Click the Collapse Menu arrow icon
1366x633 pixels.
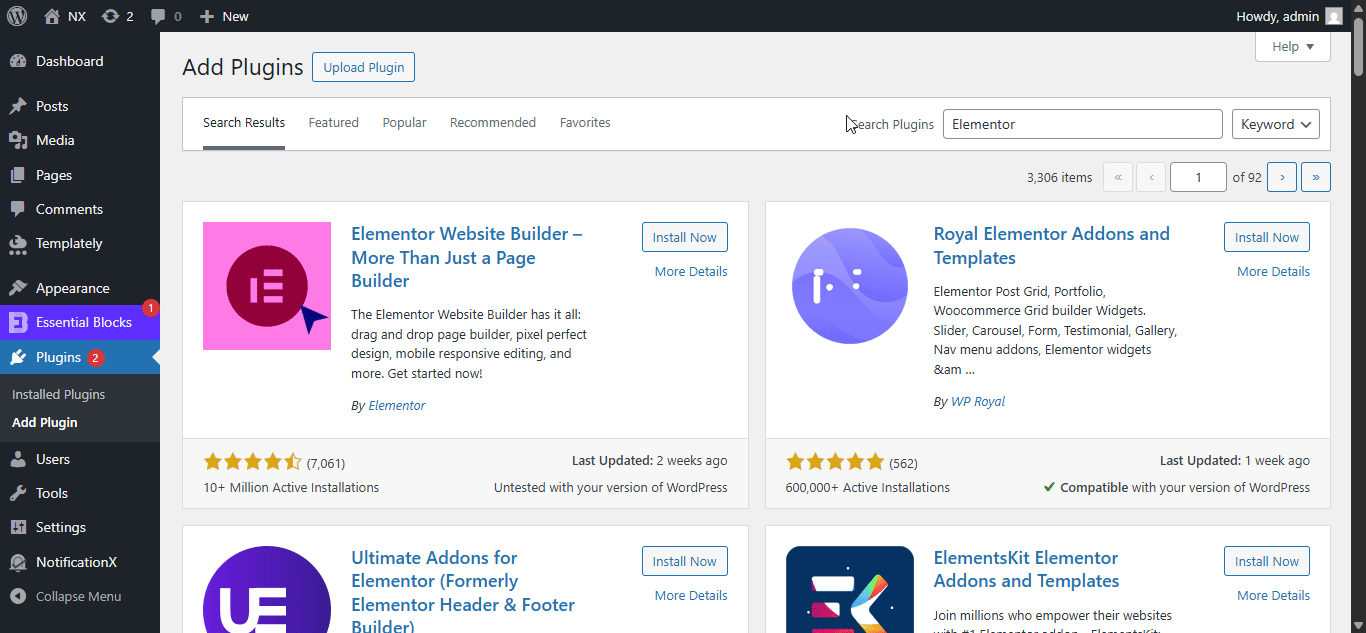pyautogui.click(x=18, y=596)
